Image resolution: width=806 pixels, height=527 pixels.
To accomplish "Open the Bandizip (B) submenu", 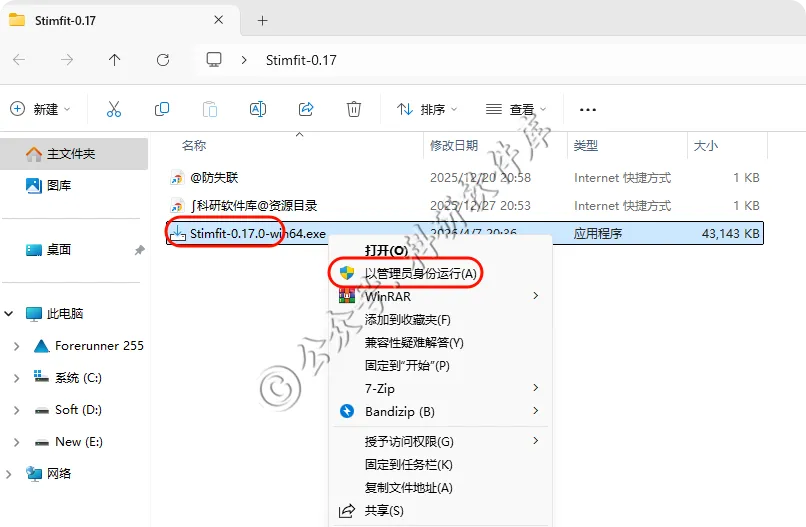I will (441, 411).
